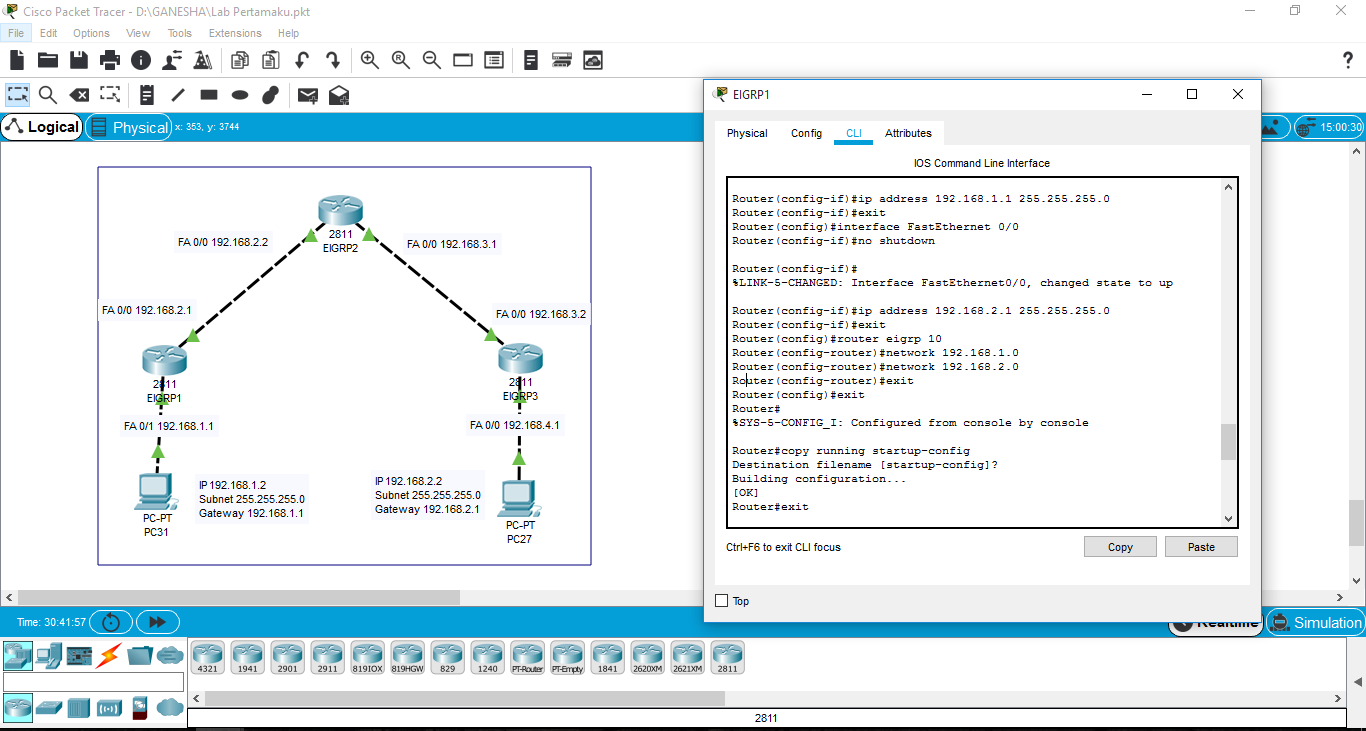The image size is (1366, 731).
Task: Click Fast Forward Time button
Action: pos(157,622)
